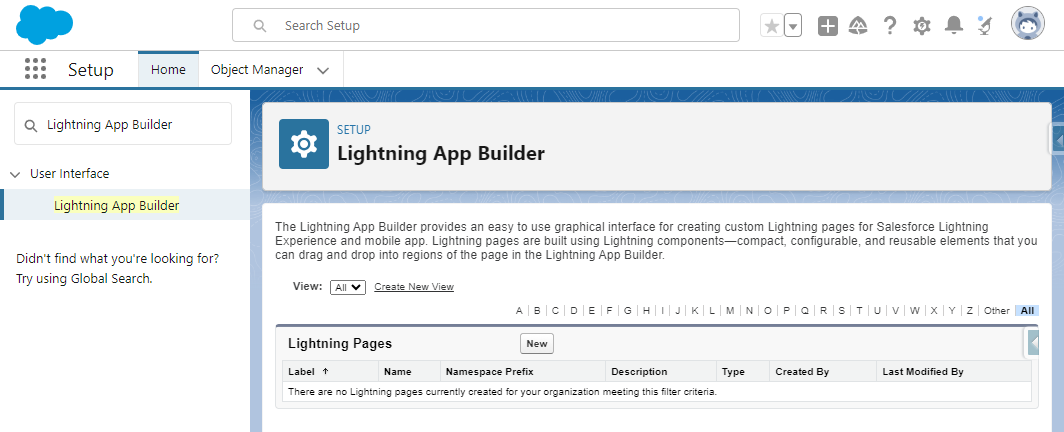The width and height of the screenshot is (1064, 432).
Task: Click the Search Setup magnifier icon
Action: 259,26
